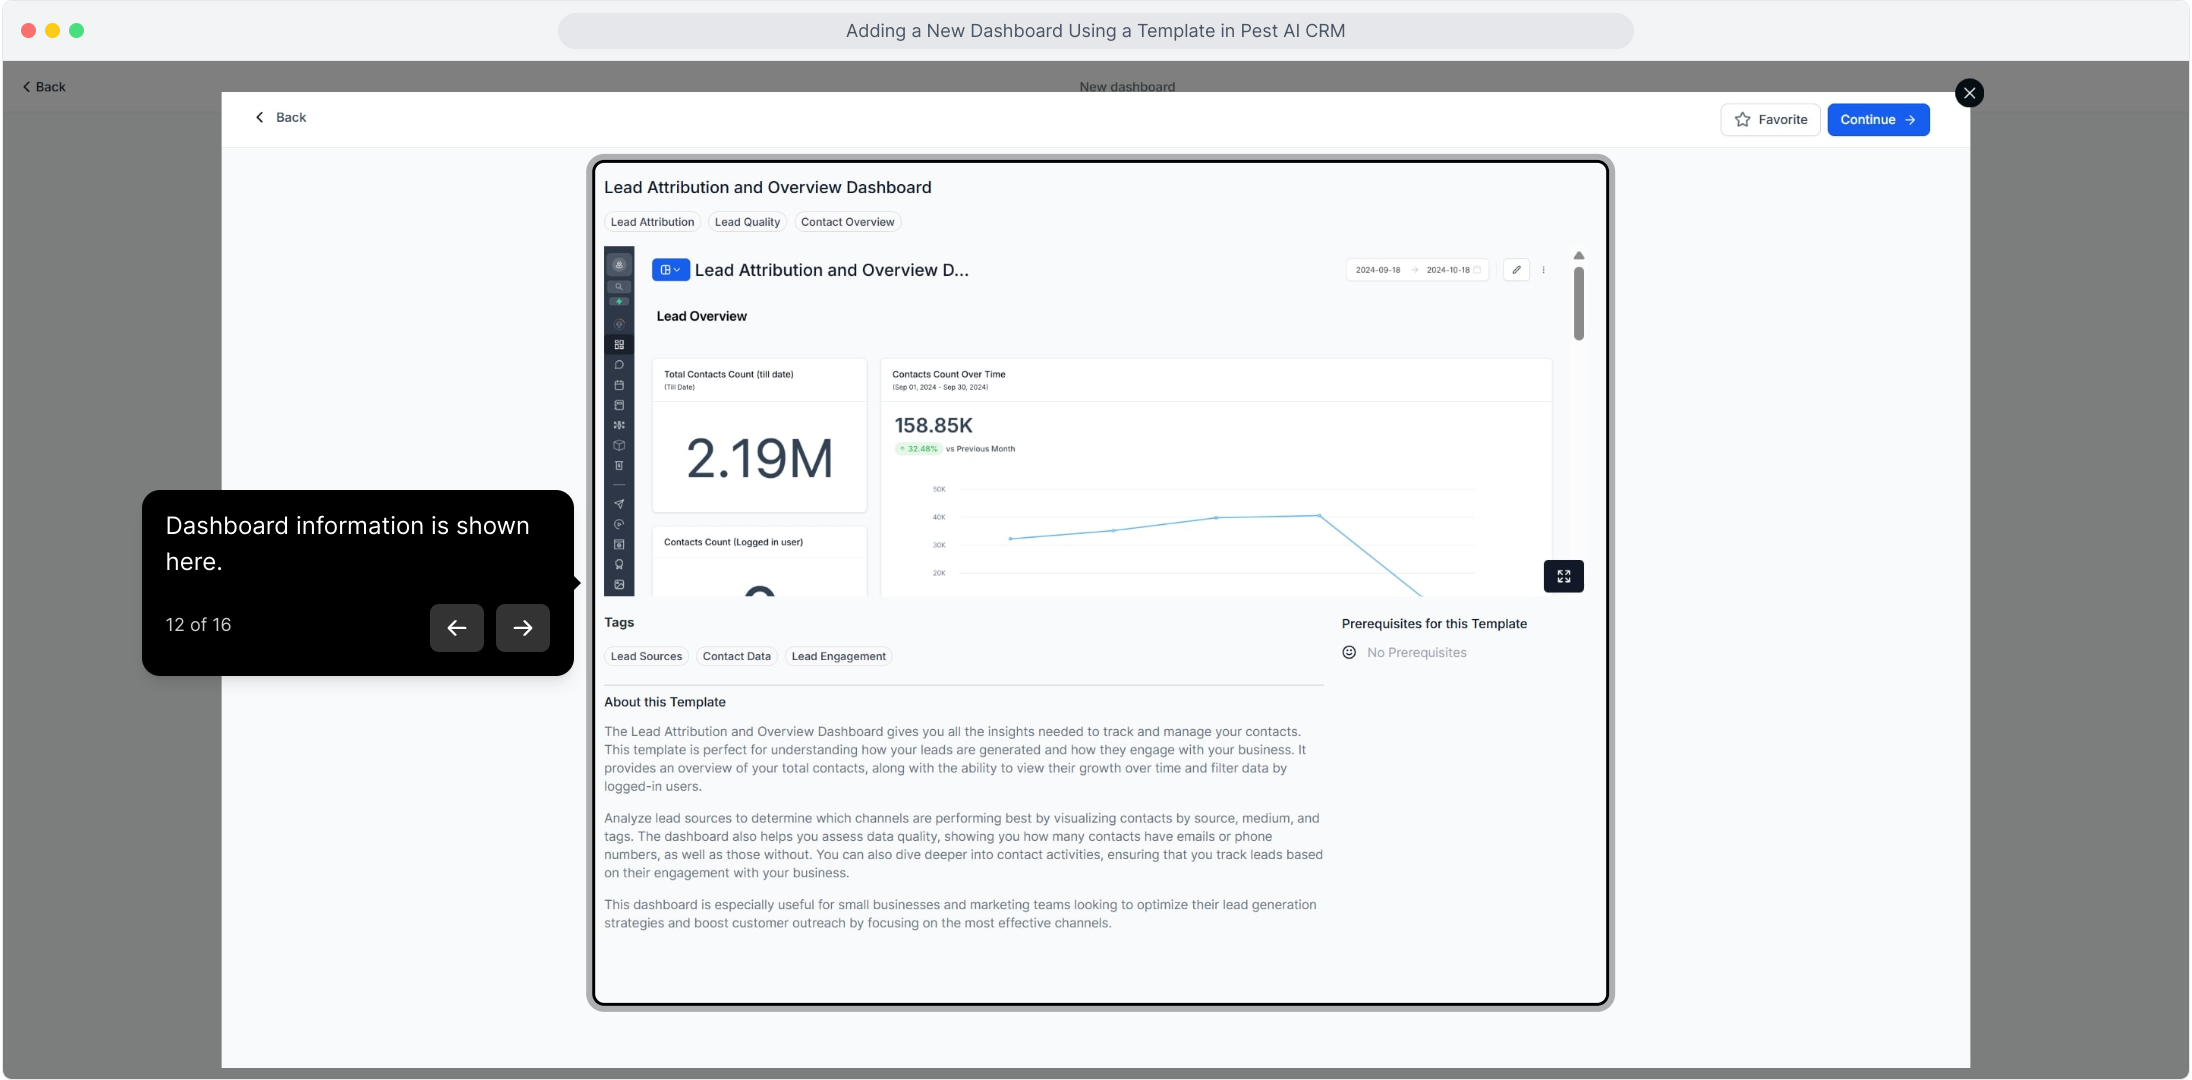
Task: Click the Lead Attribution chip
Action: tap(652, 222)
